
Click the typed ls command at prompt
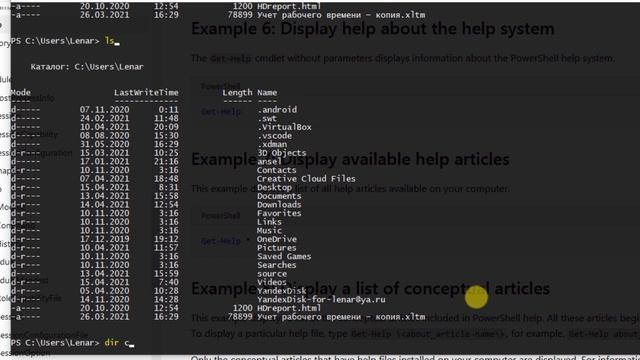(110, 41)
